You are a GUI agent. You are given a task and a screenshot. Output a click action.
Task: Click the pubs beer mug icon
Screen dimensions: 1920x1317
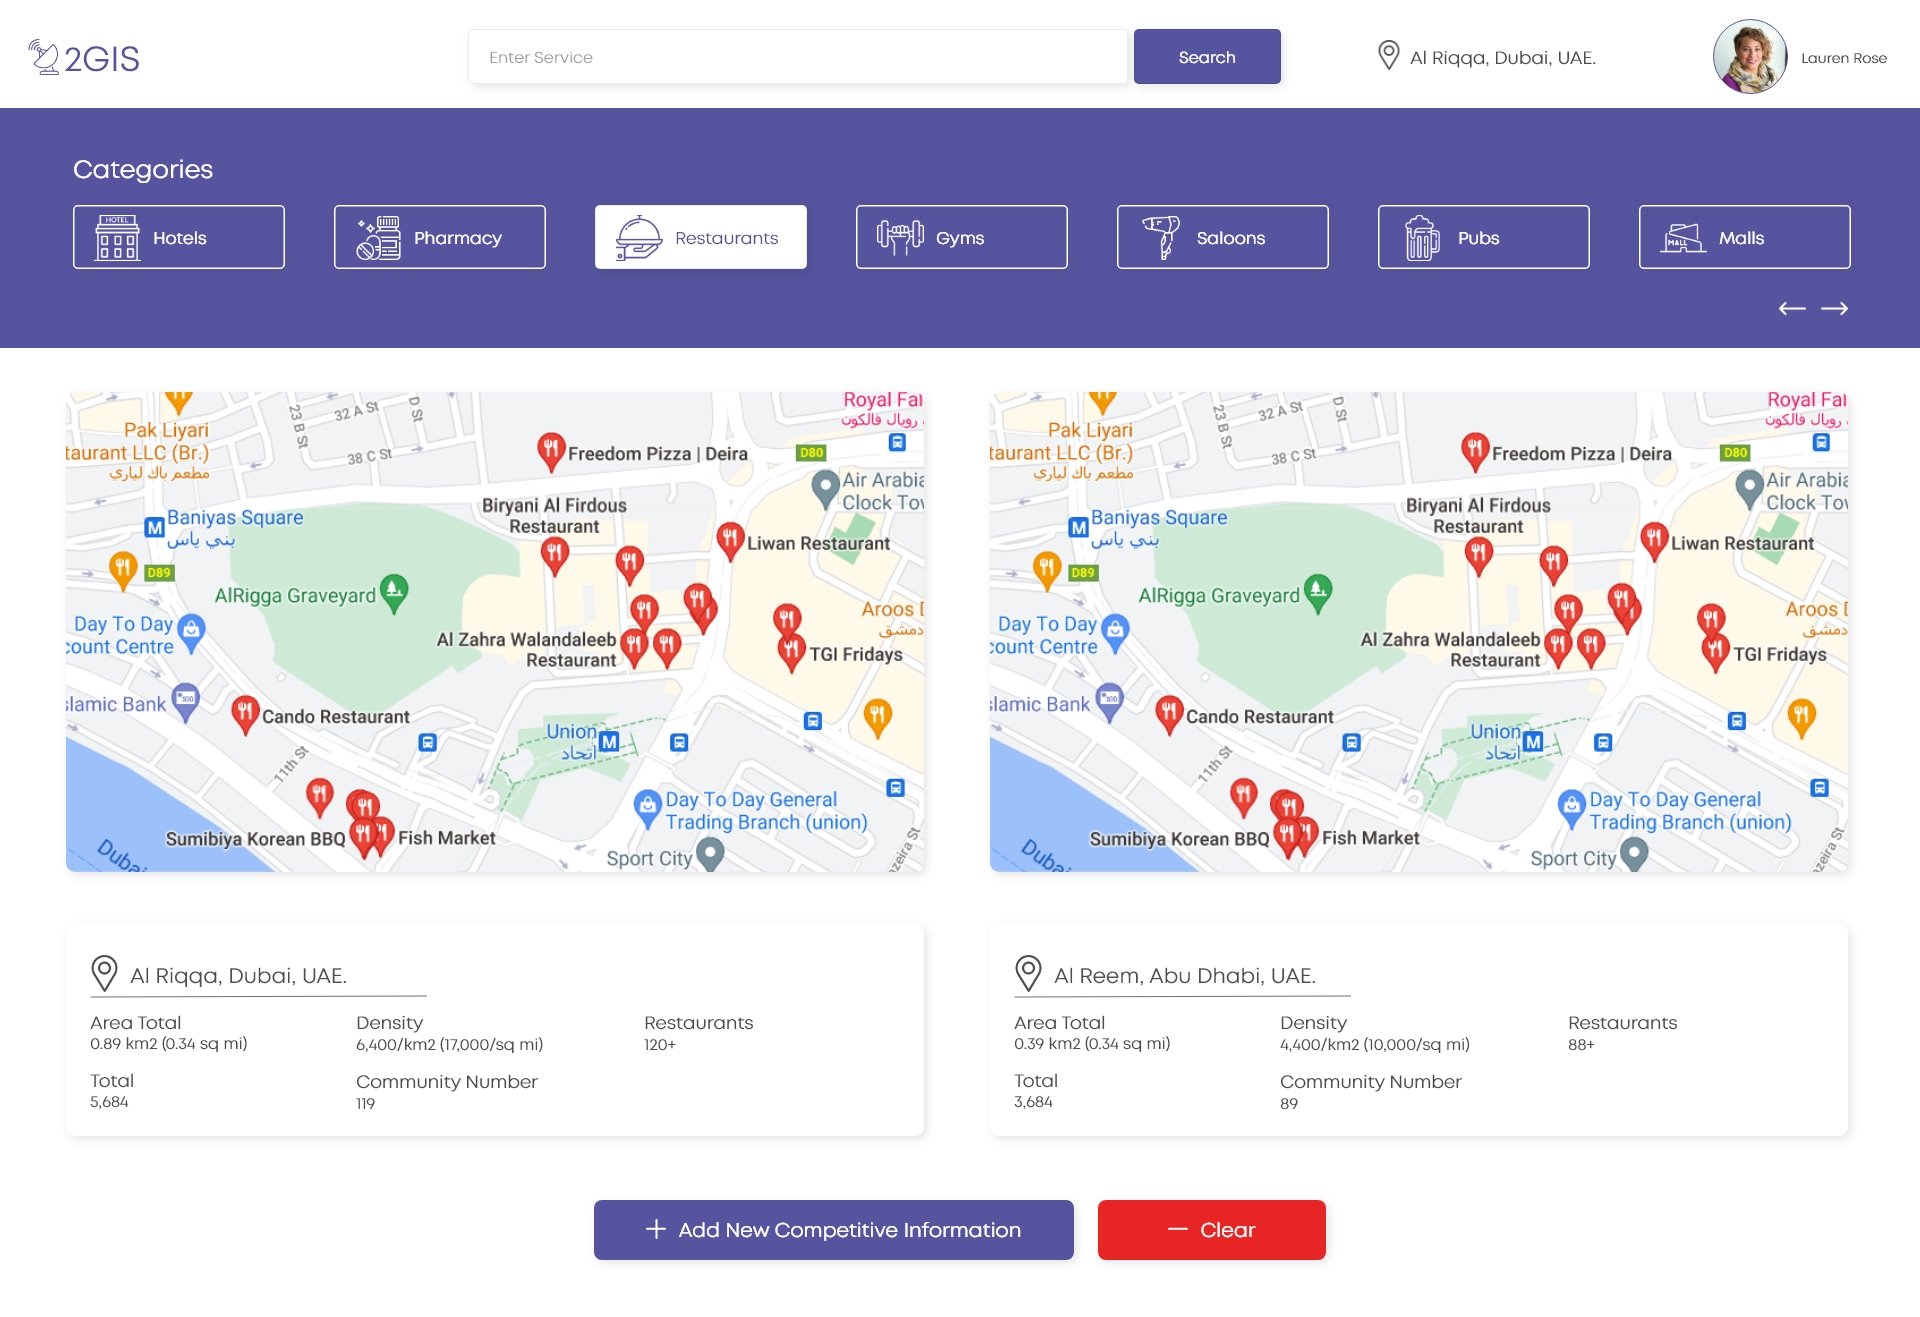pyautogui.click(x=1422, y=238)
